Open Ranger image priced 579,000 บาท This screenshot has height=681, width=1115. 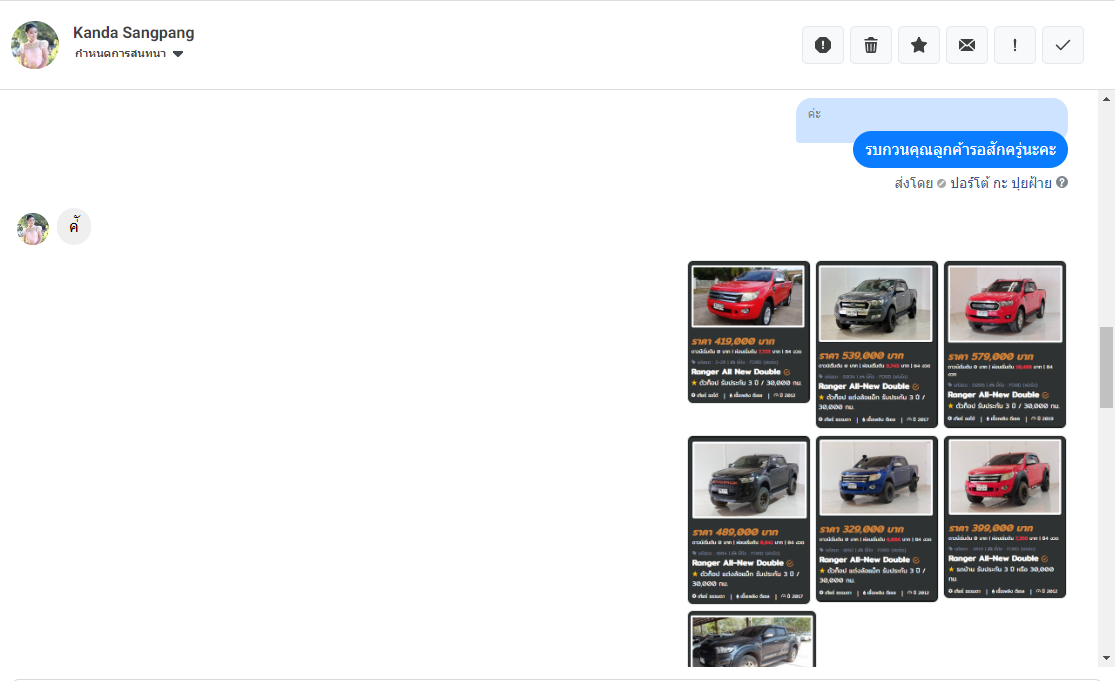click(1005, 344)
